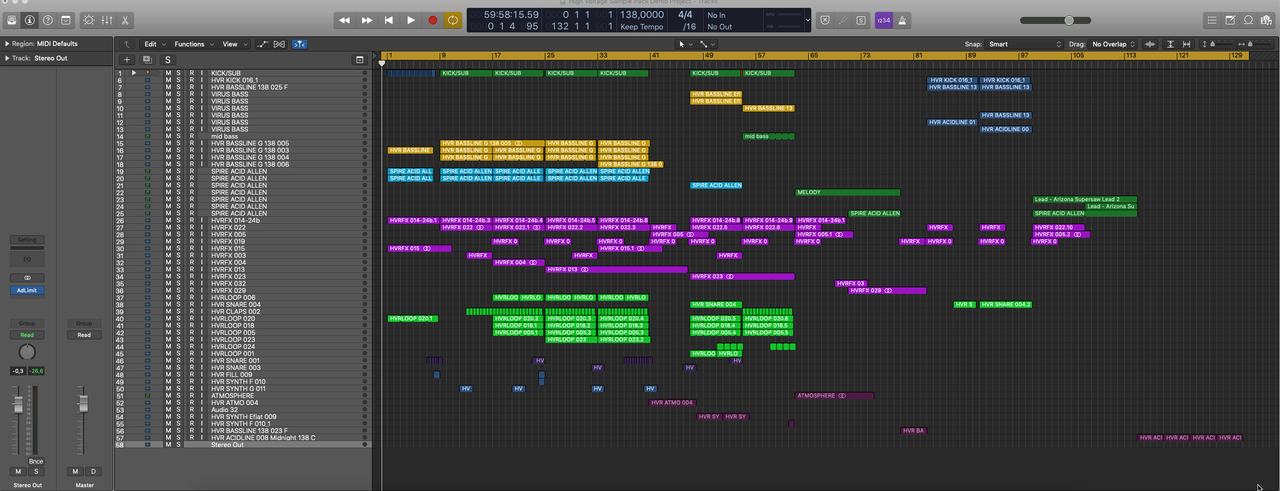Open the left-click Pointer tool menu
The width and height of the screenshot is (1280, 491).
(686, 44)
